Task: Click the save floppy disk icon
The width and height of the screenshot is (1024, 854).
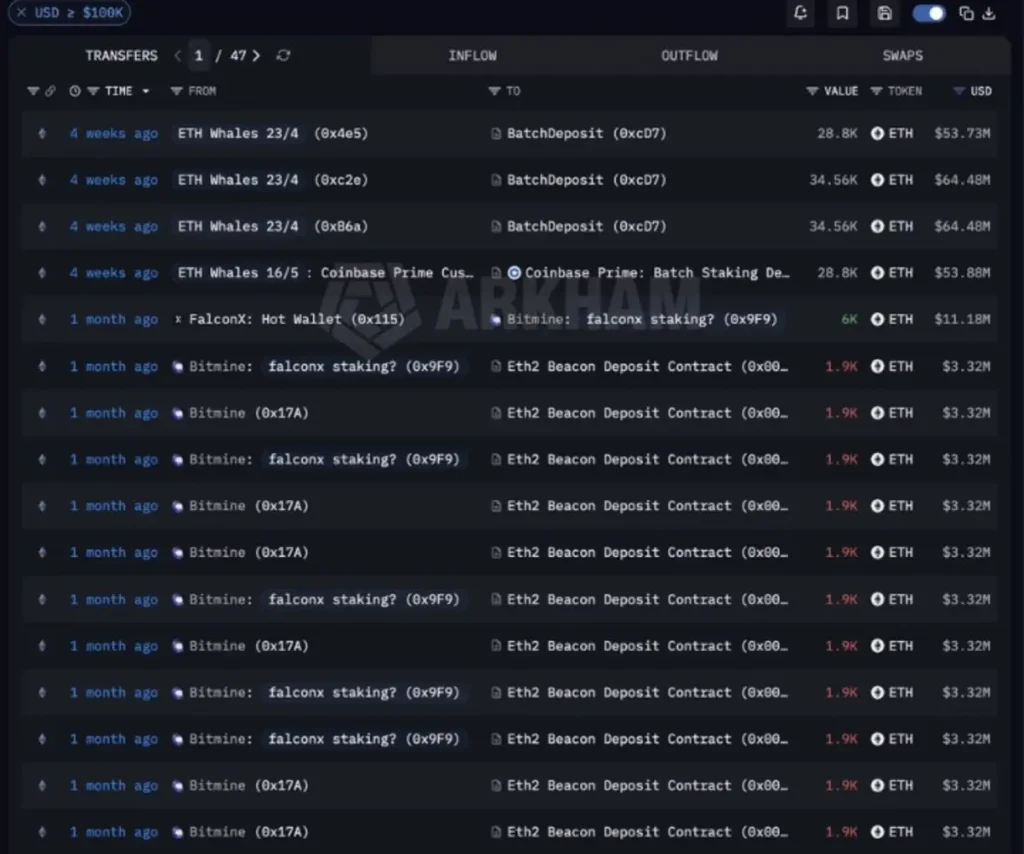Action: tap(884, 13)
